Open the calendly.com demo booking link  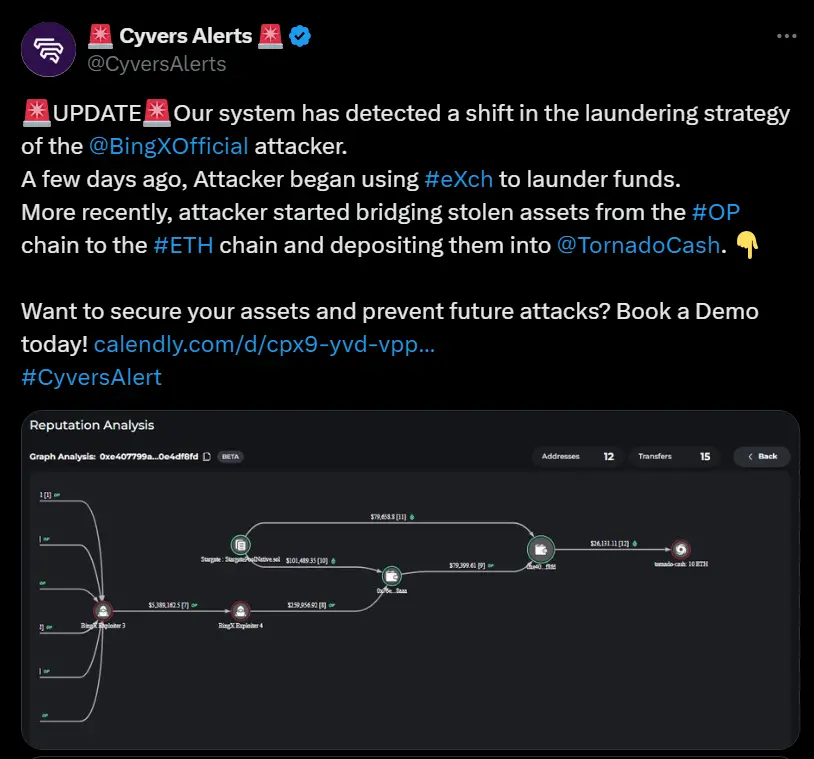263,343
